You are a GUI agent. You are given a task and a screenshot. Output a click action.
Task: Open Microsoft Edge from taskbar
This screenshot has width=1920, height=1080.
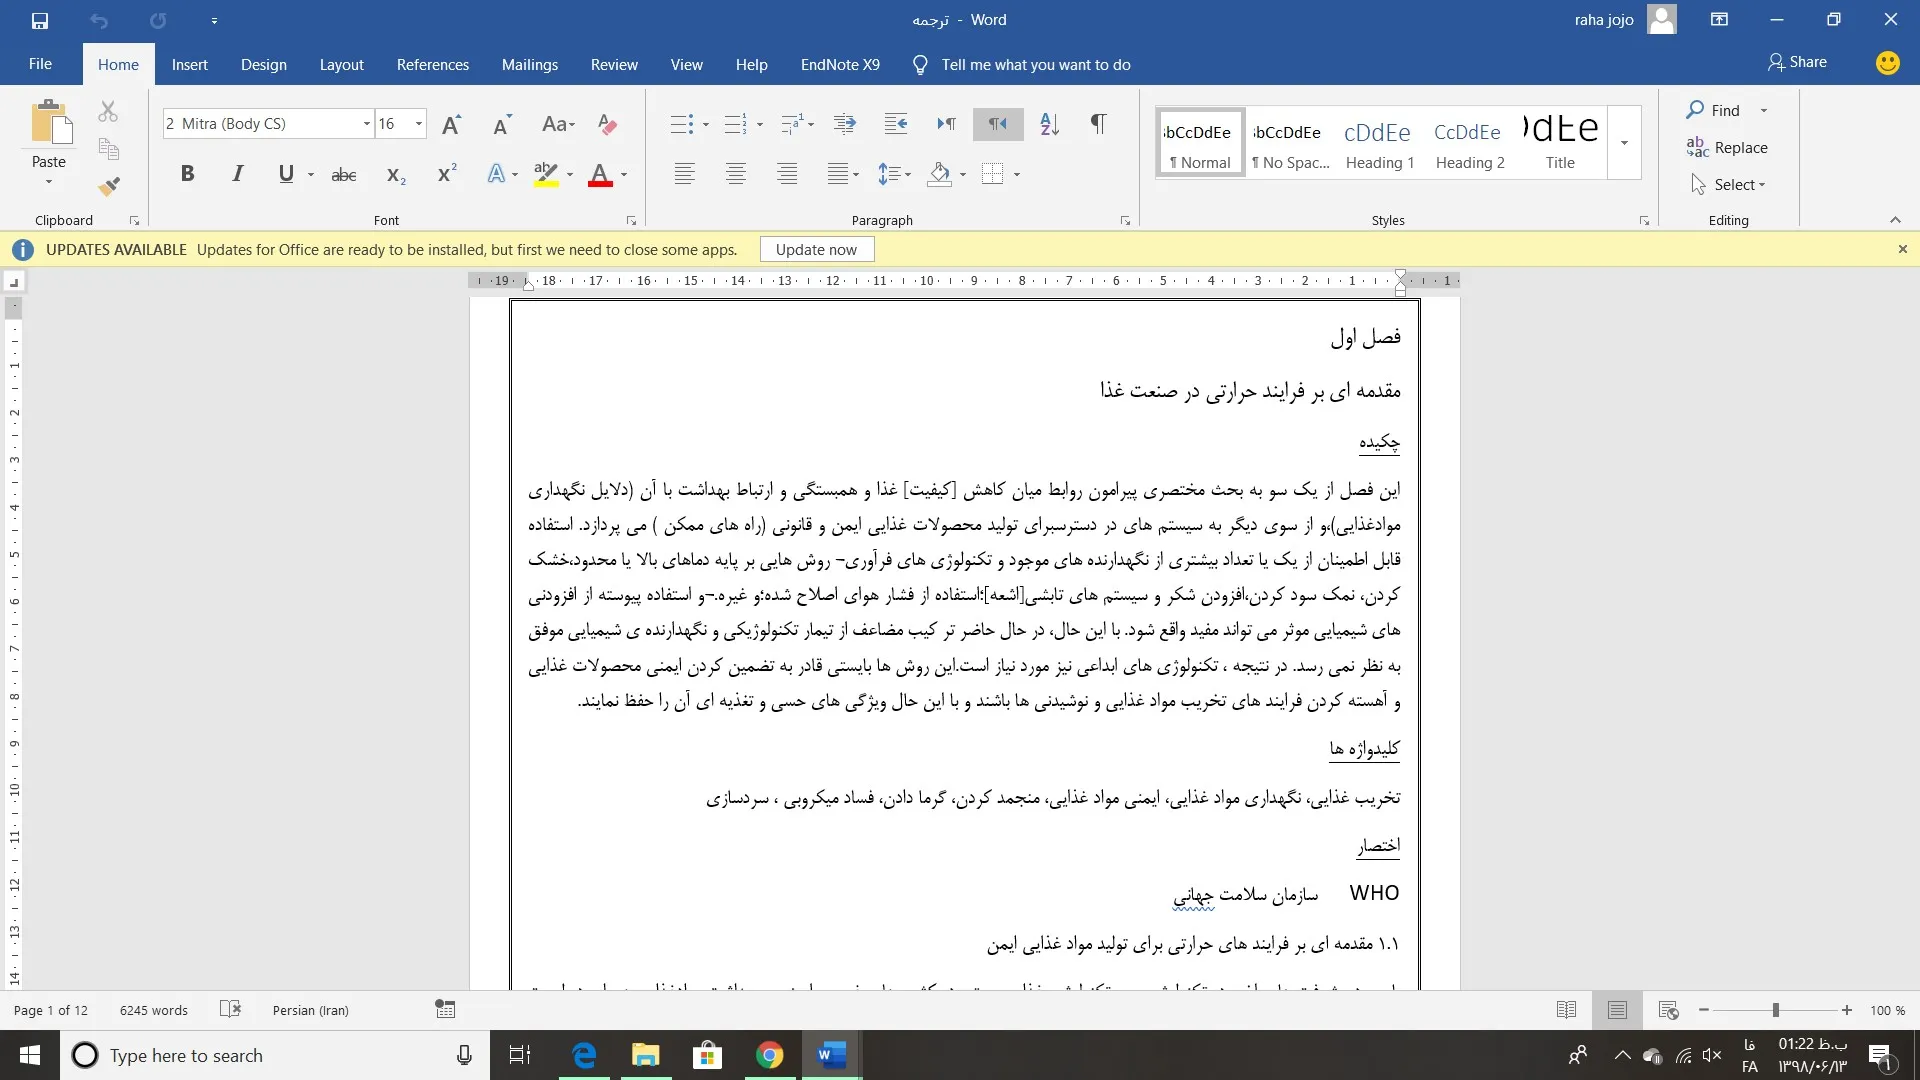pyautogui.click(x=584, y=1055)
